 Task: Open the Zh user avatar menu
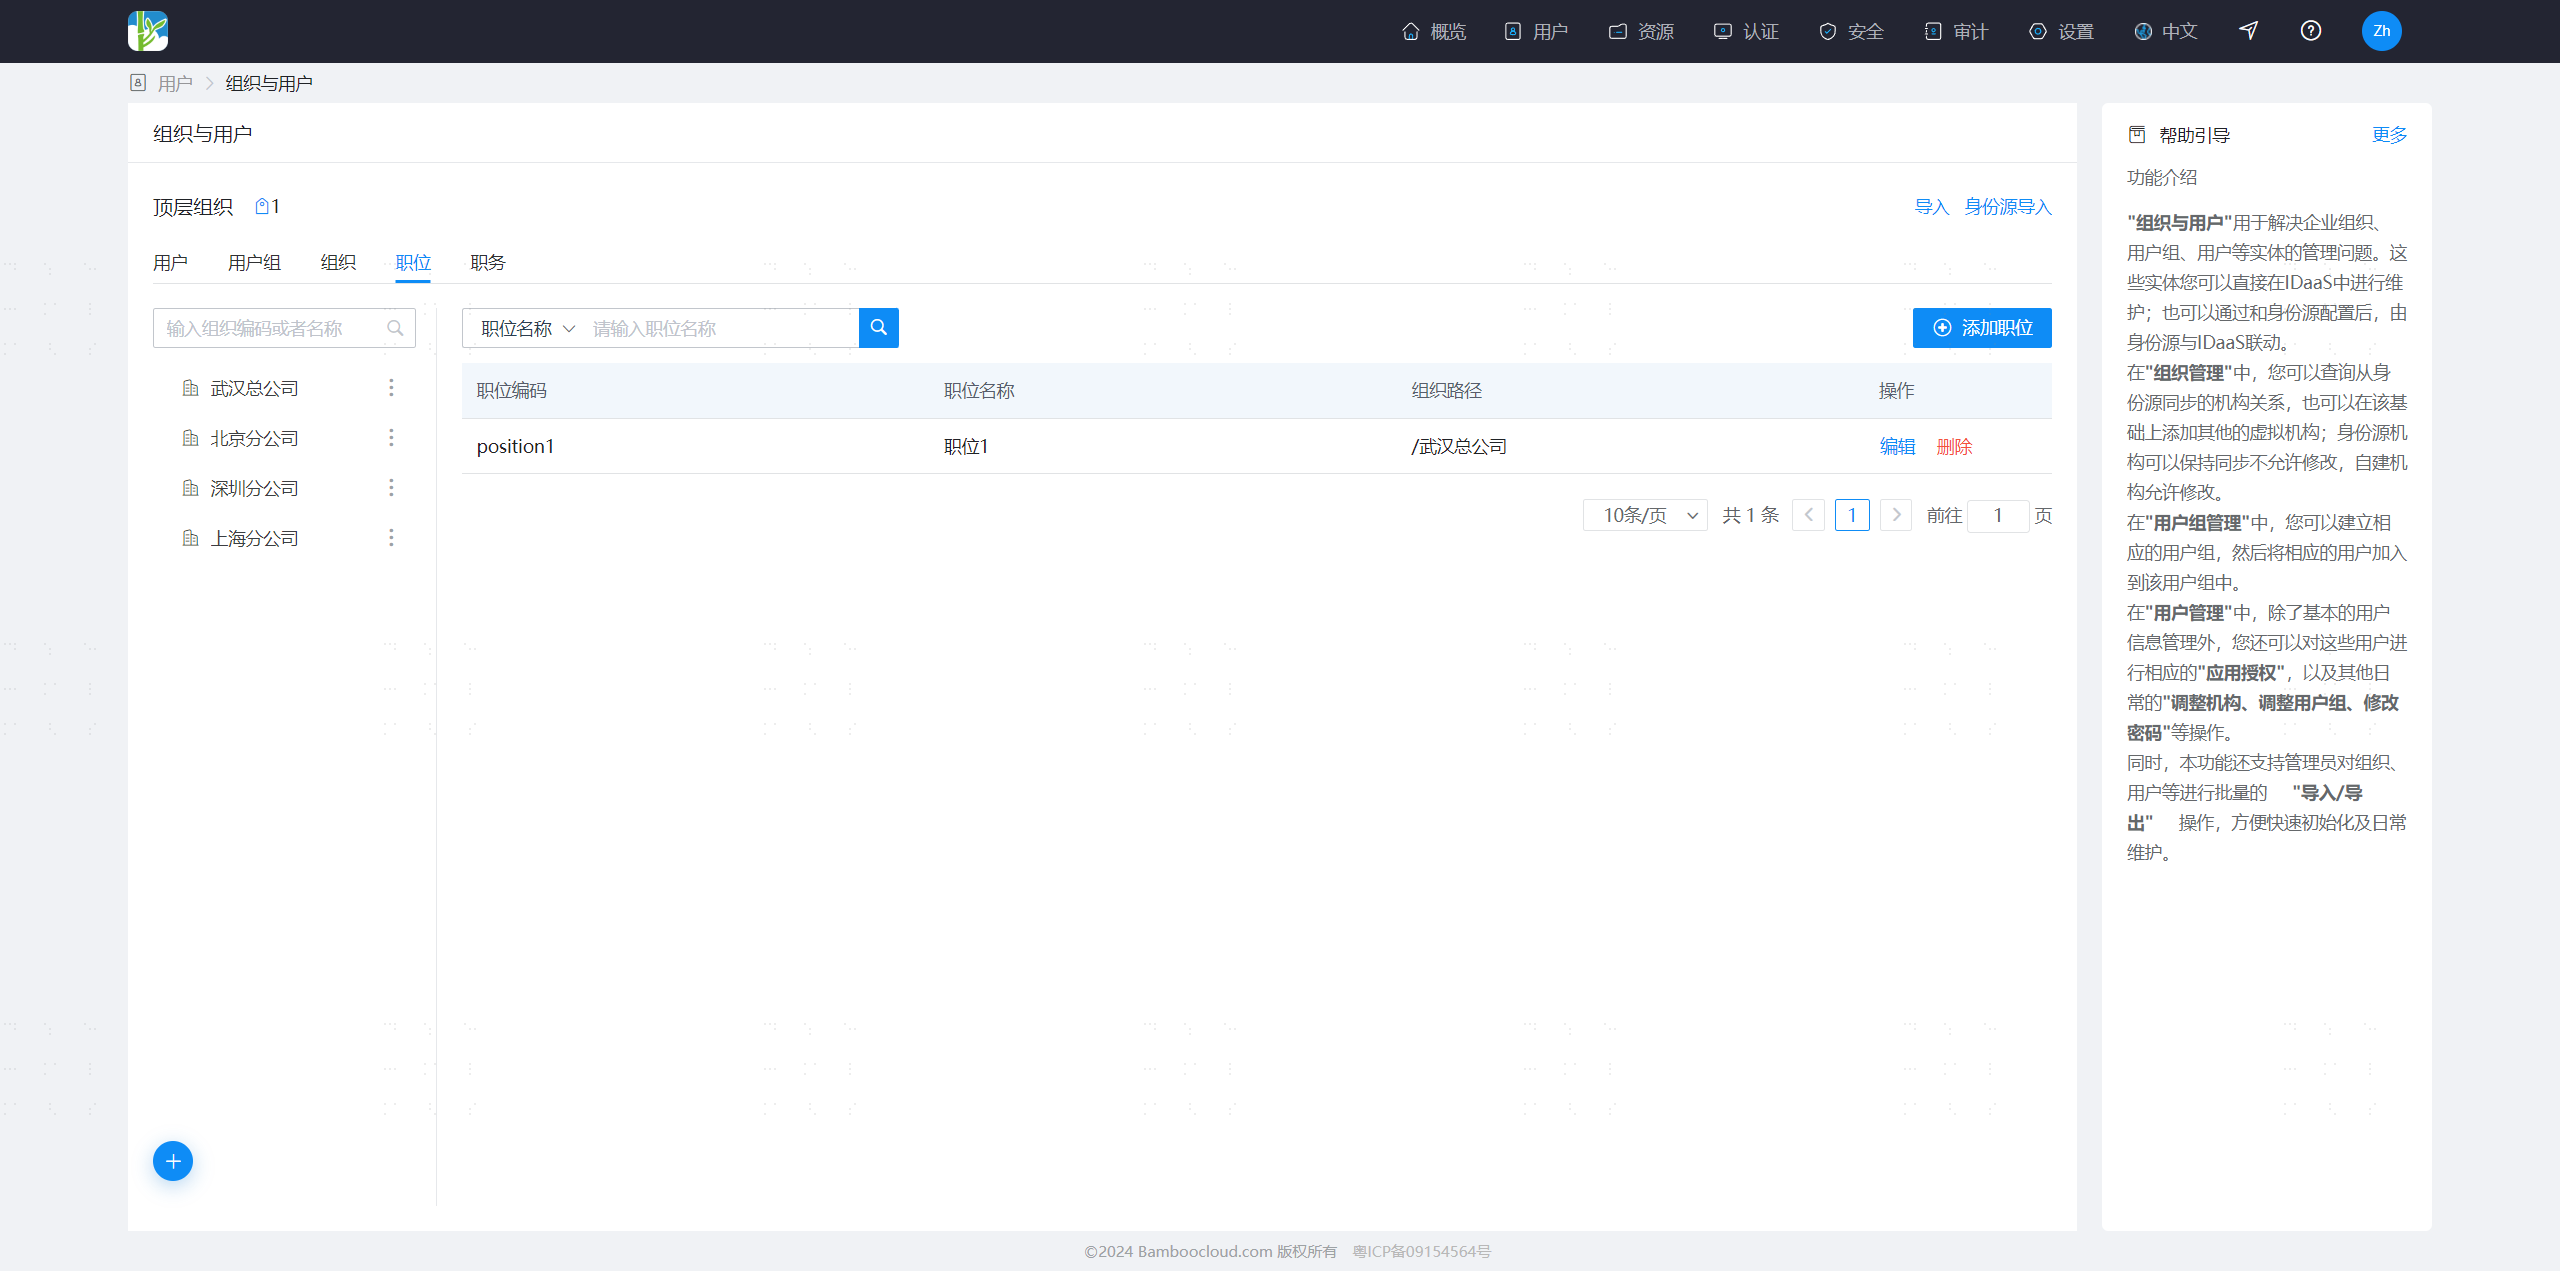coord(2381,31)
